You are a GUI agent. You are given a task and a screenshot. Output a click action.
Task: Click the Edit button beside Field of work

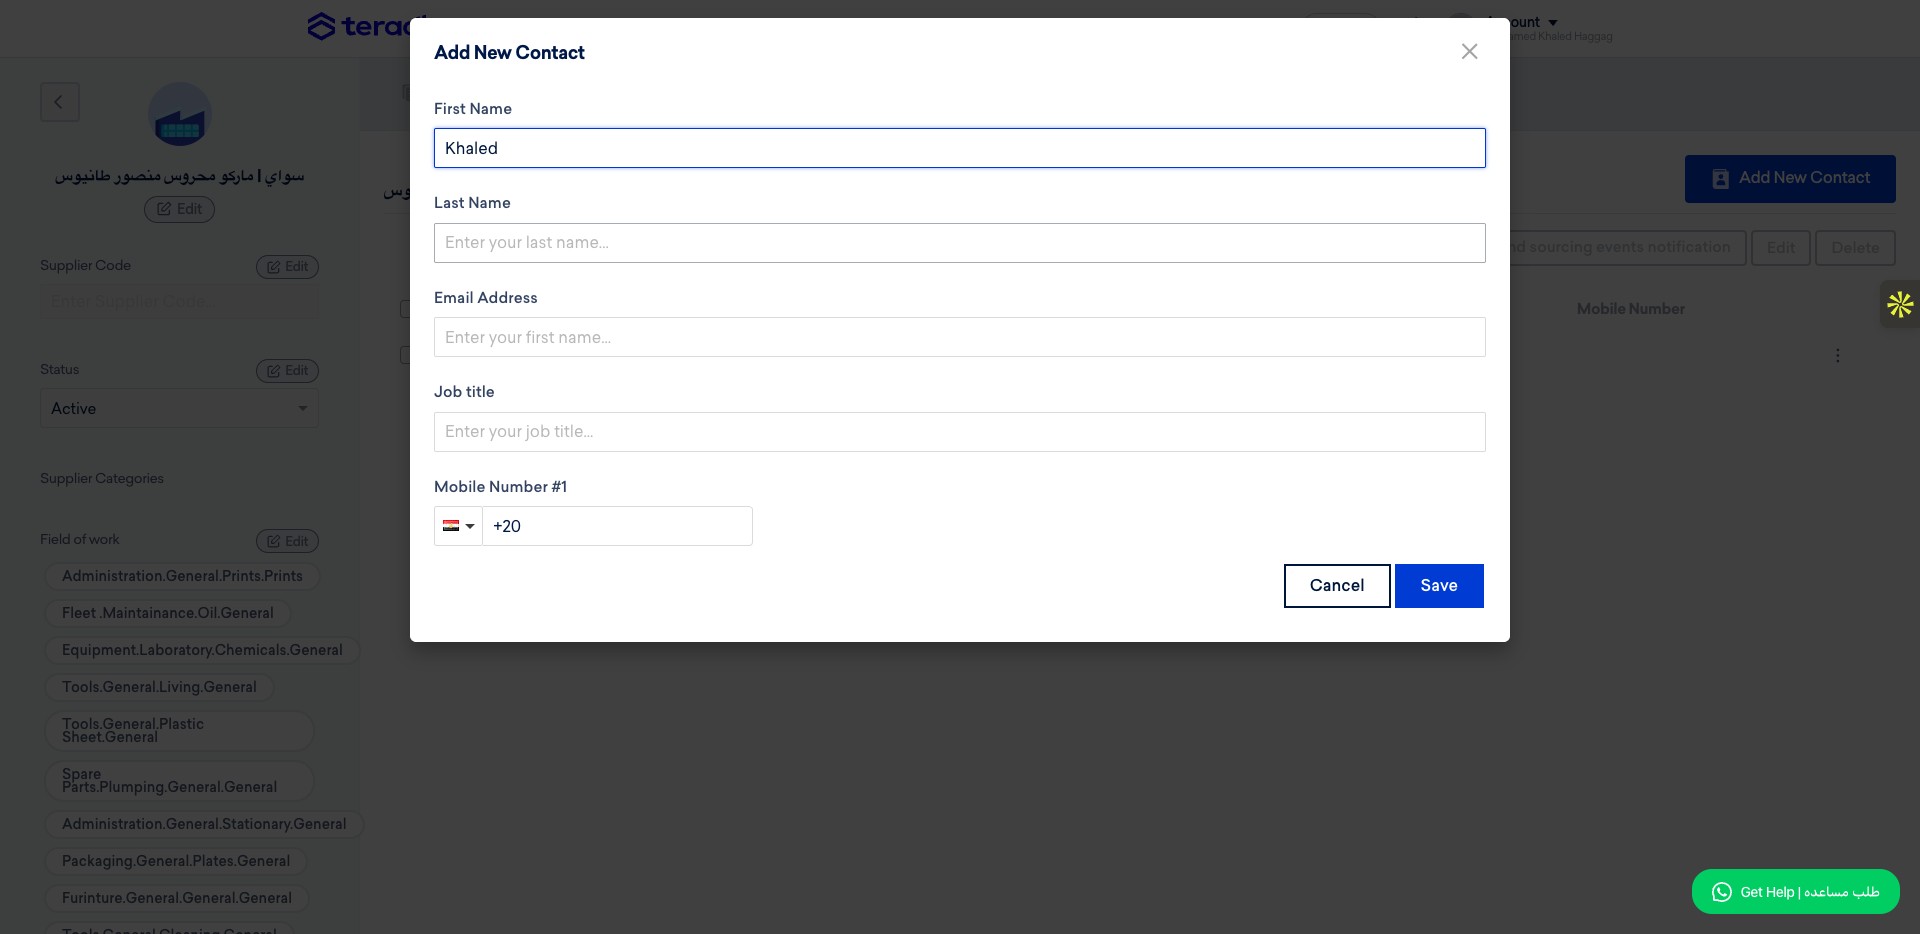[x=287, y=541]
